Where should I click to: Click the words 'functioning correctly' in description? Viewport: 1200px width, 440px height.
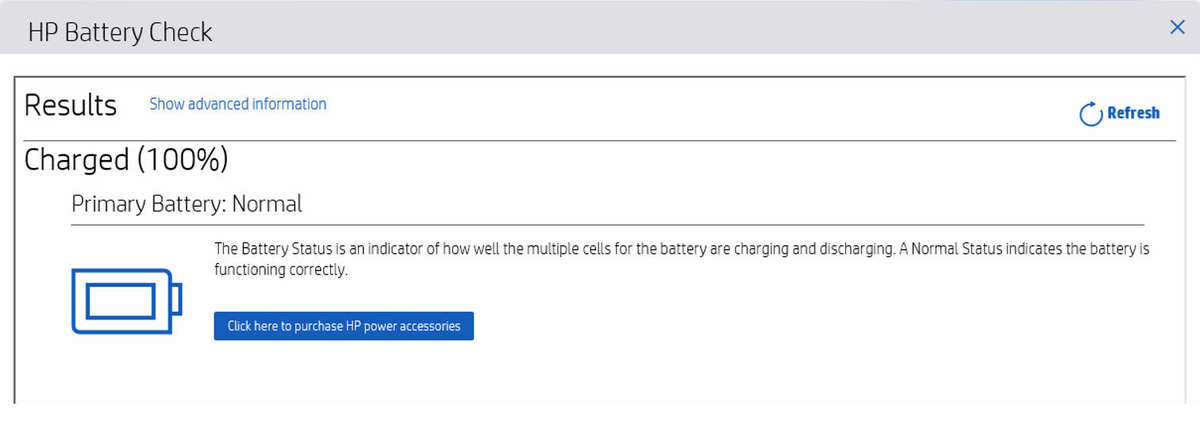coord(281,270)
